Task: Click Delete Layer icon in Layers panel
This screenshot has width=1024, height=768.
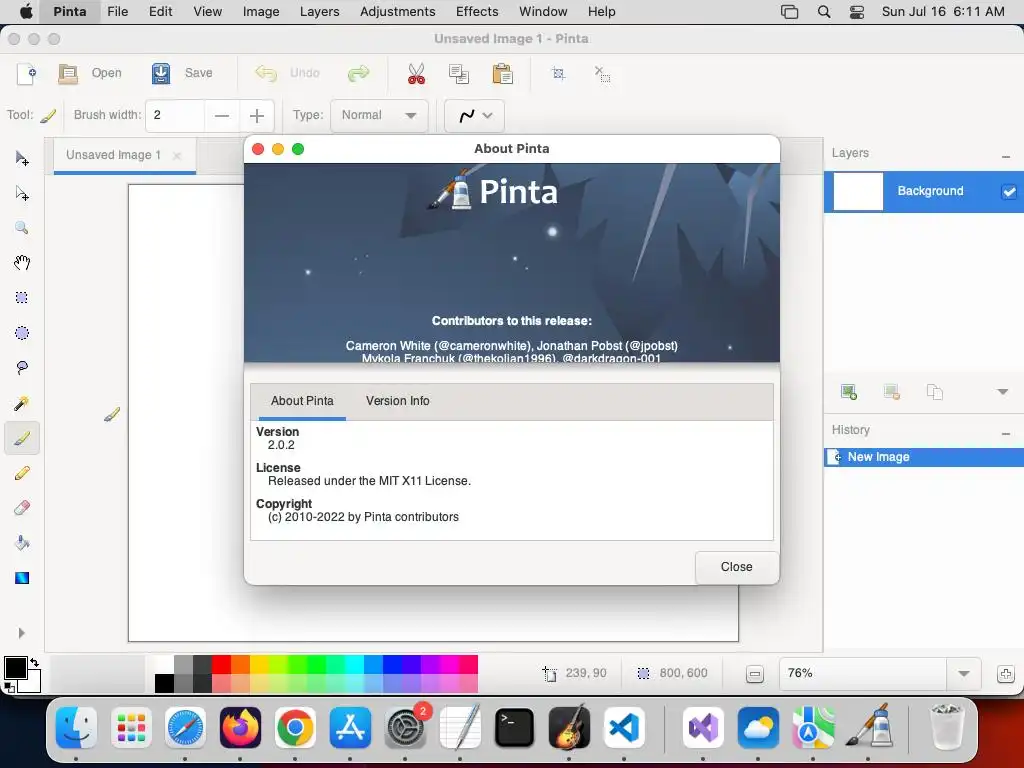Action: pos(892,392)
